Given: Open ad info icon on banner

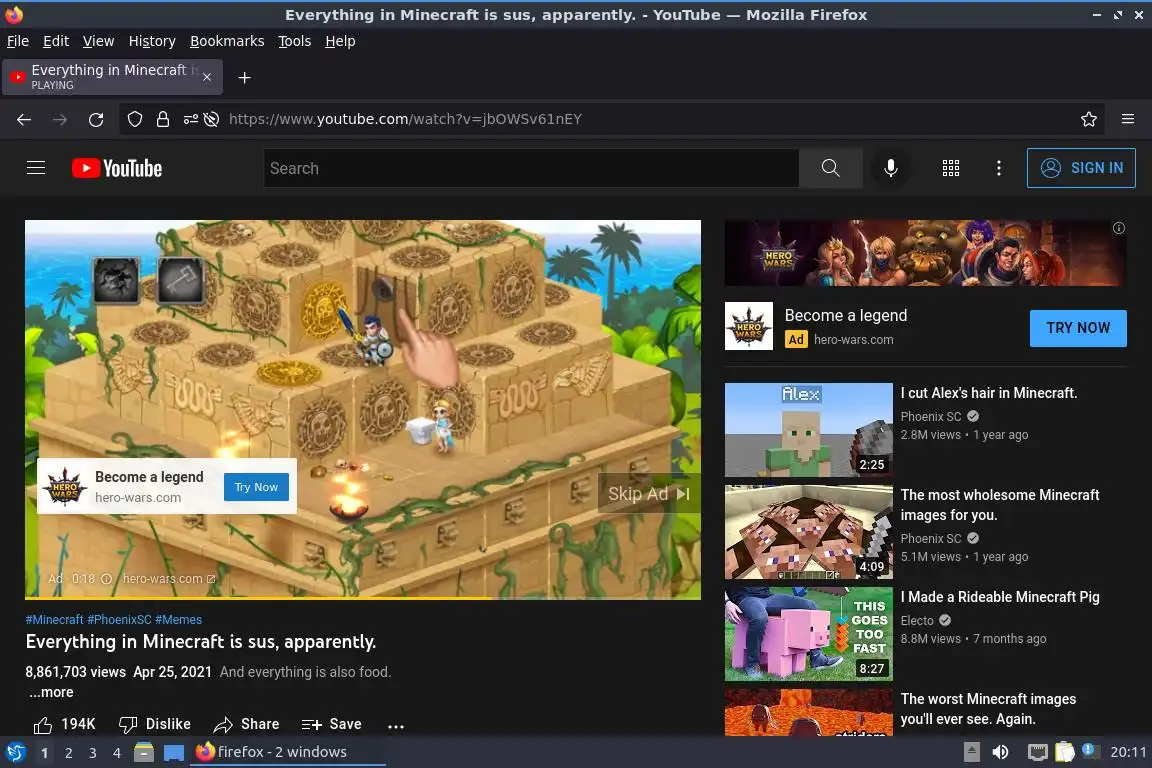Looking at the screenshot, I should 1118,228.
